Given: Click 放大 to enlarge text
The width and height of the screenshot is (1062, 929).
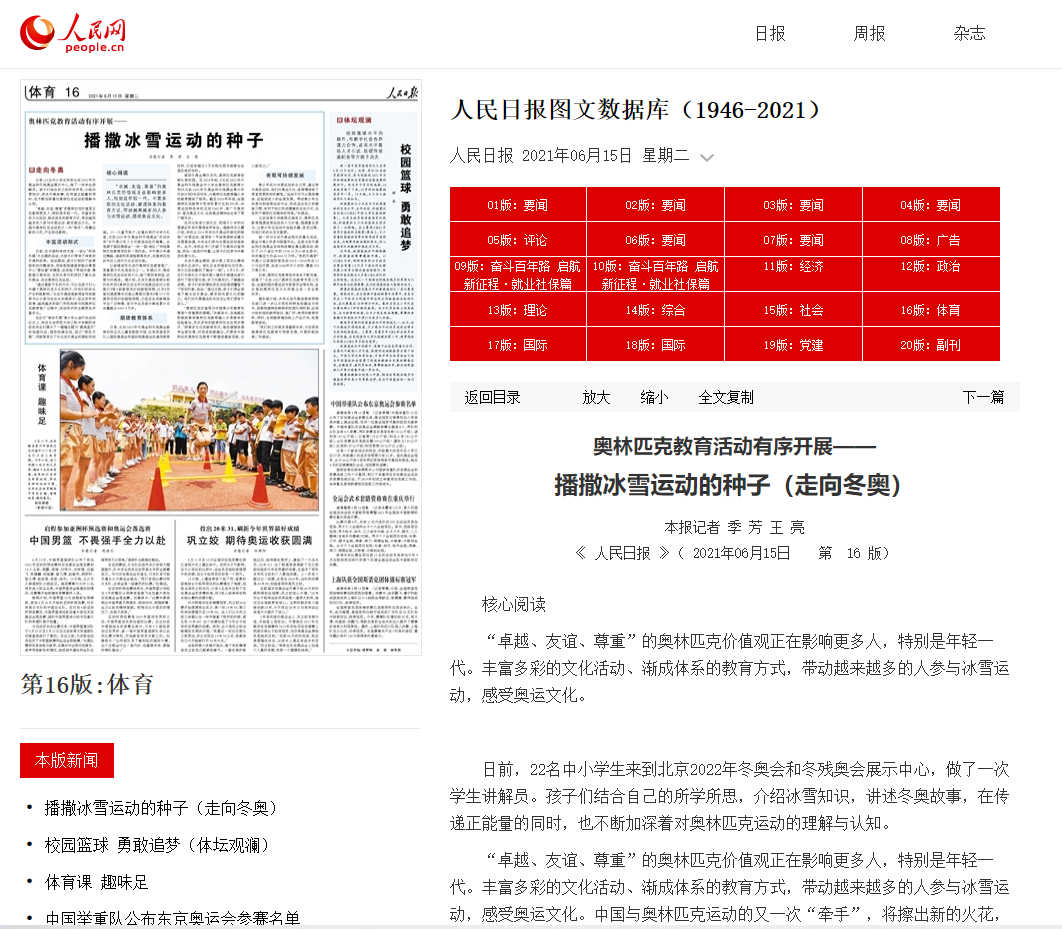Looking at the screenshot, I should pos(597,397).
